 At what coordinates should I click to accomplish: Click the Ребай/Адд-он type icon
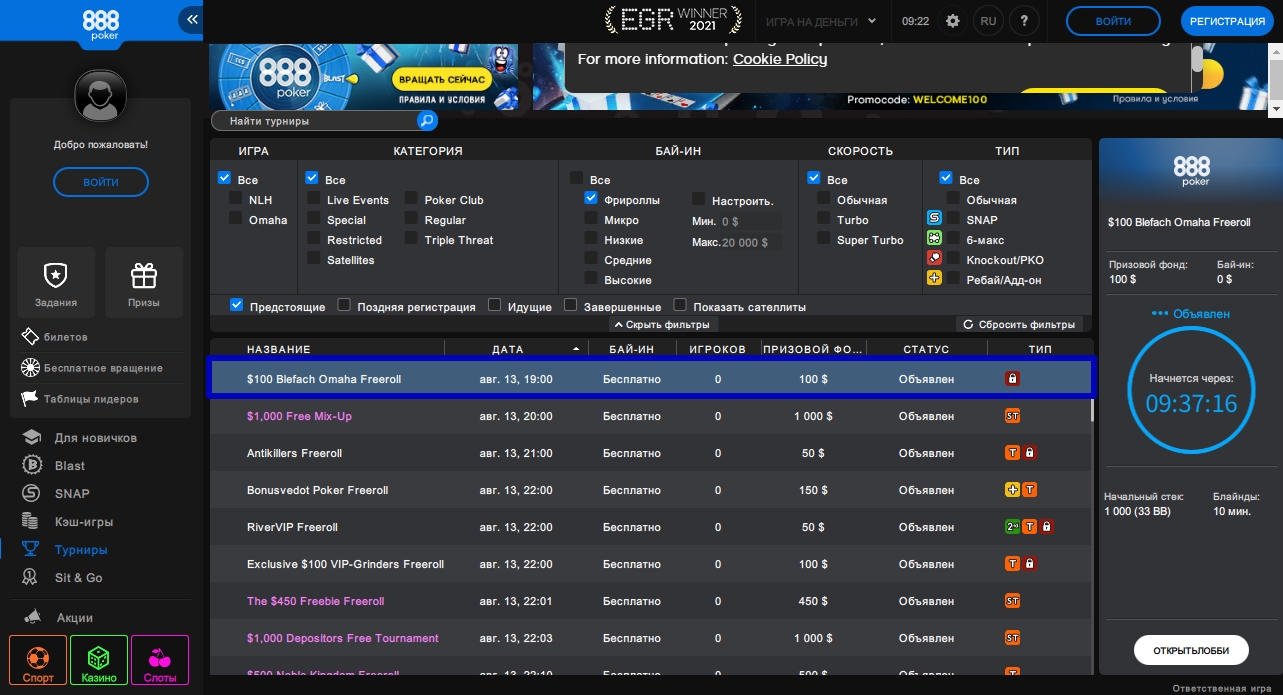934,278
